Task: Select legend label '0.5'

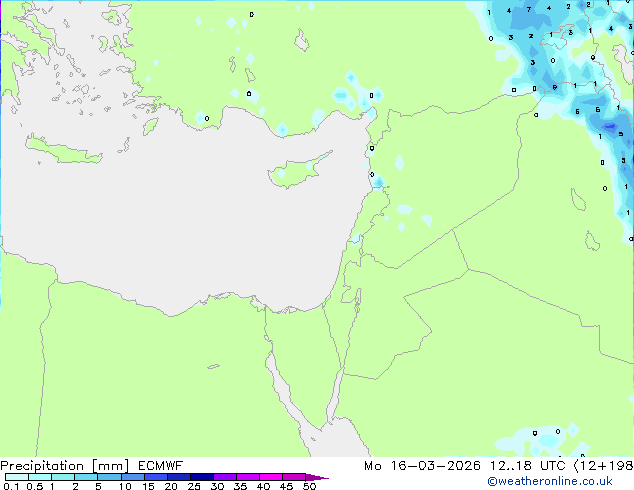Action: pyautogui.click(x=34, y=486)
